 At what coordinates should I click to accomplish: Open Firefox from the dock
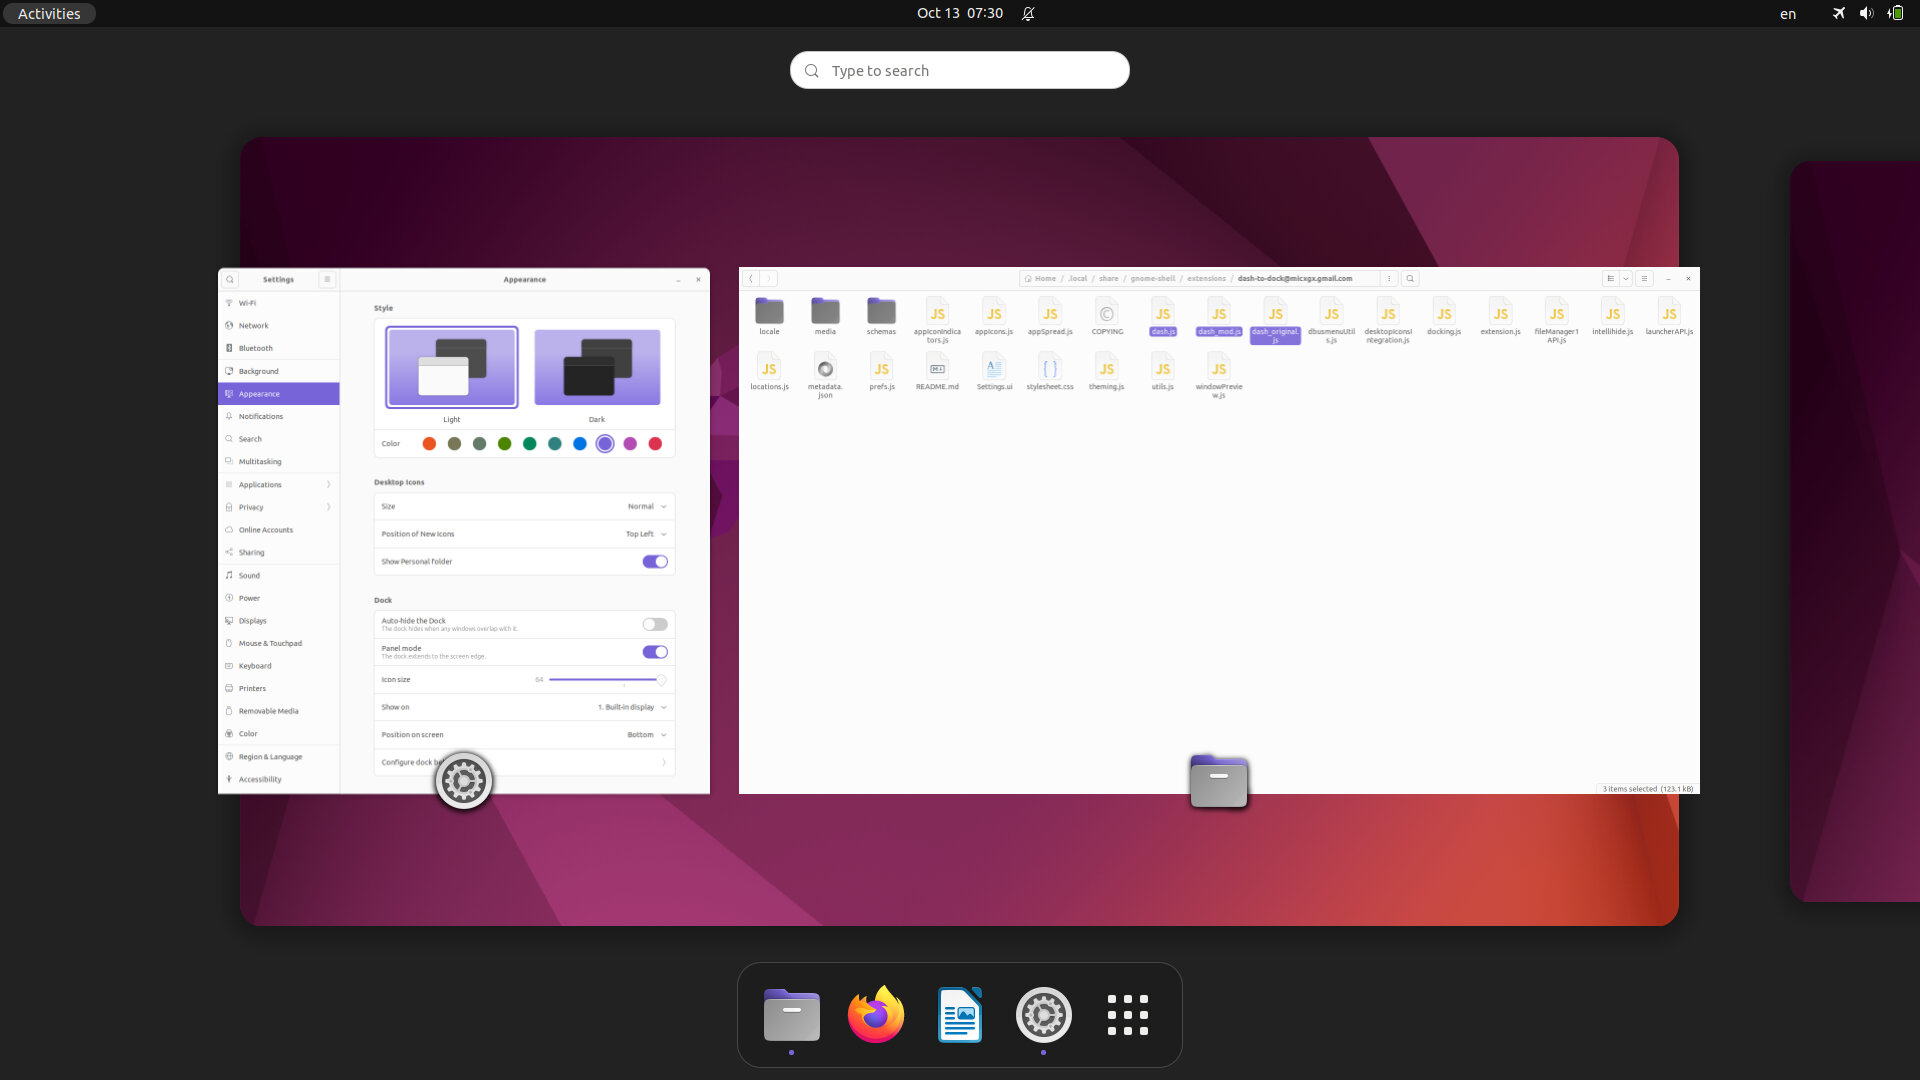point(876,1015)
